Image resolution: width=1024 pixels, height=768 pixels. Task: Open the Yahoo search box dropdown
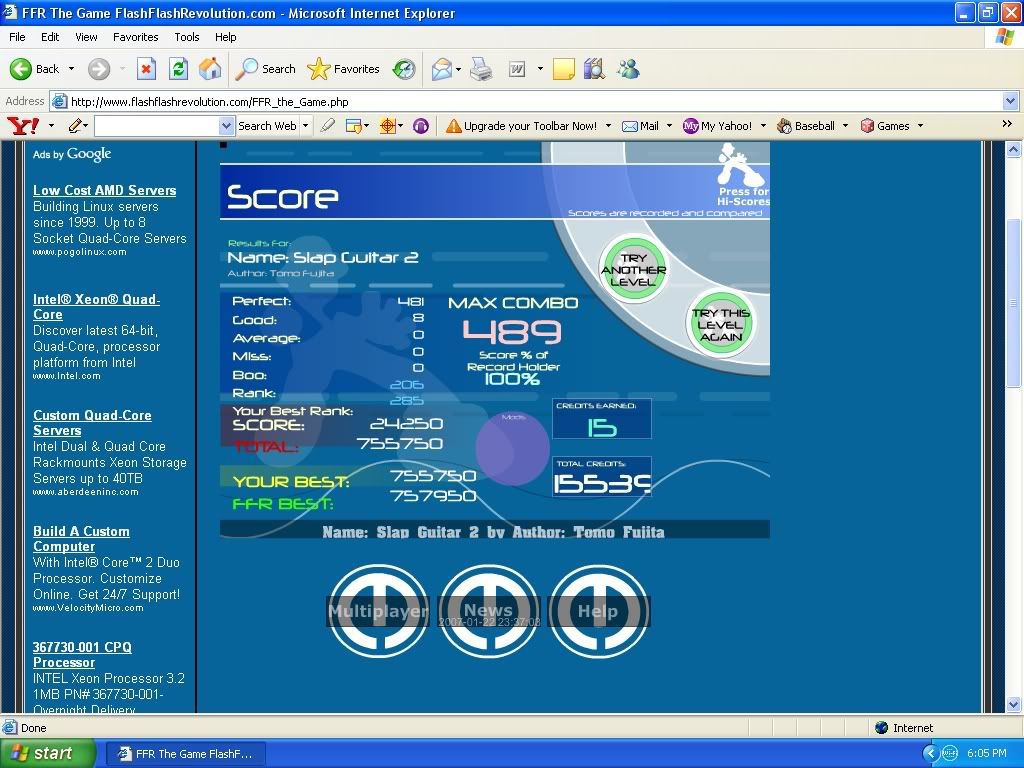(226, 126)
